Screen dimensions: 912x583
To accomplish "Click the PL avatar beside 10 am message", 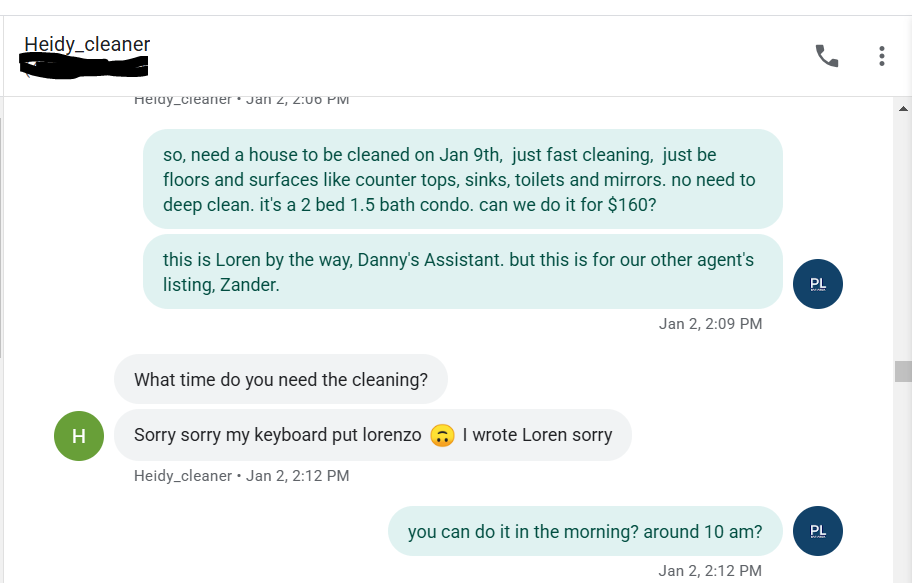I will [817, 531].
